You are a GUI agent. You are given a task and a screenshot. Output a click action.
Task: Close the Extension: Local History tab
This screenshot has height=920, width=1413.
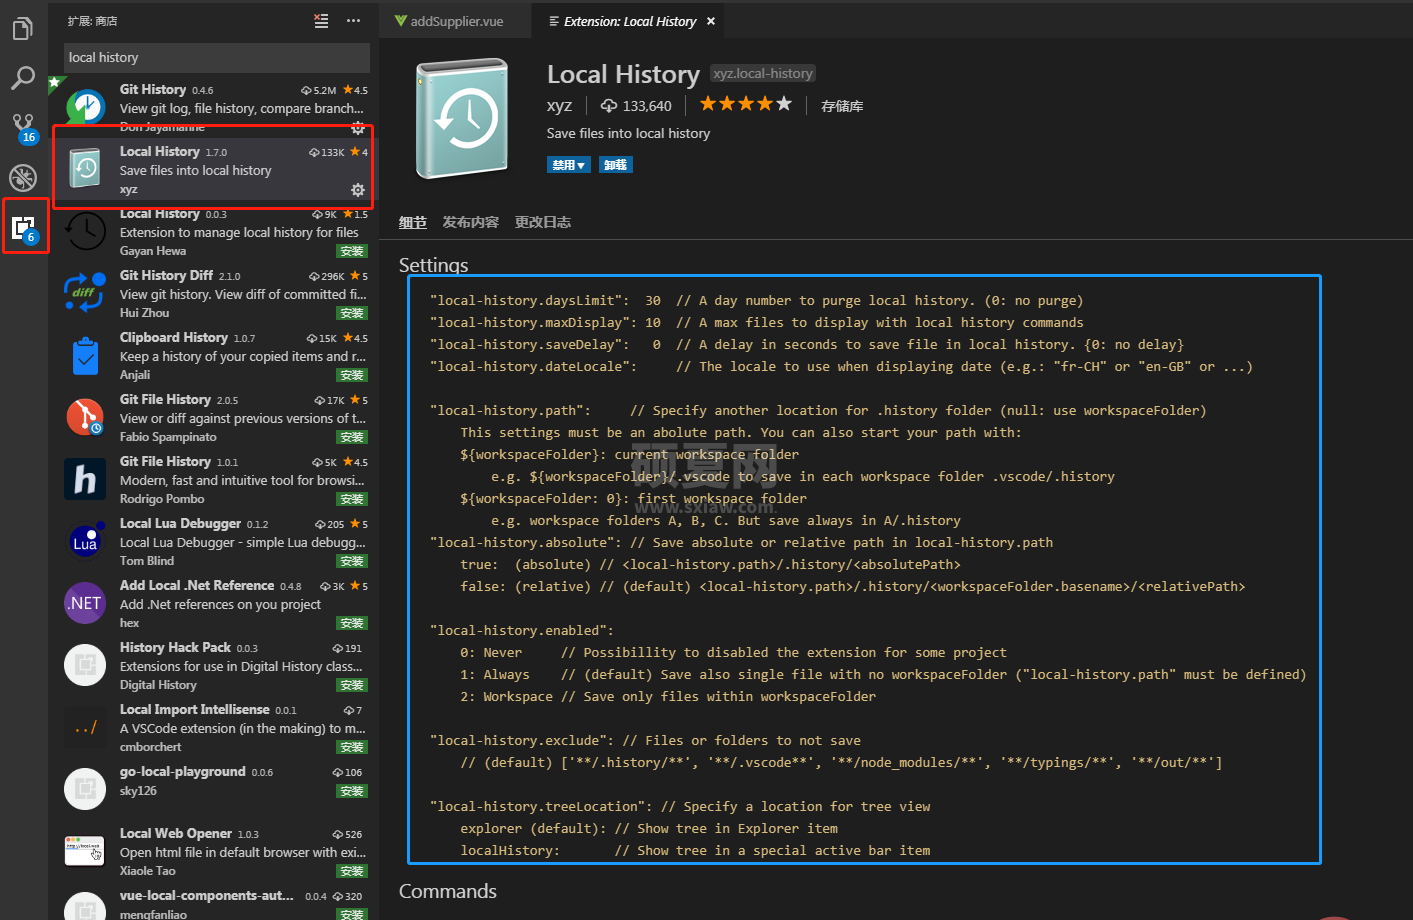[x=711, y=21]
